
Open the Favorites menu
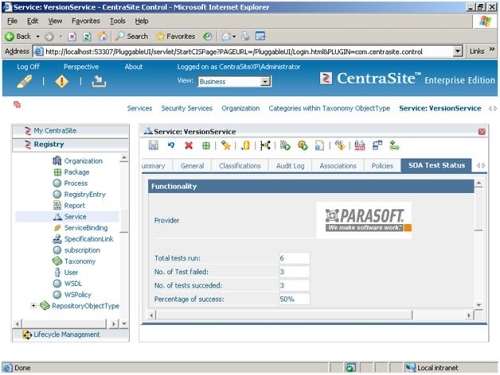(x=86, y=21)
